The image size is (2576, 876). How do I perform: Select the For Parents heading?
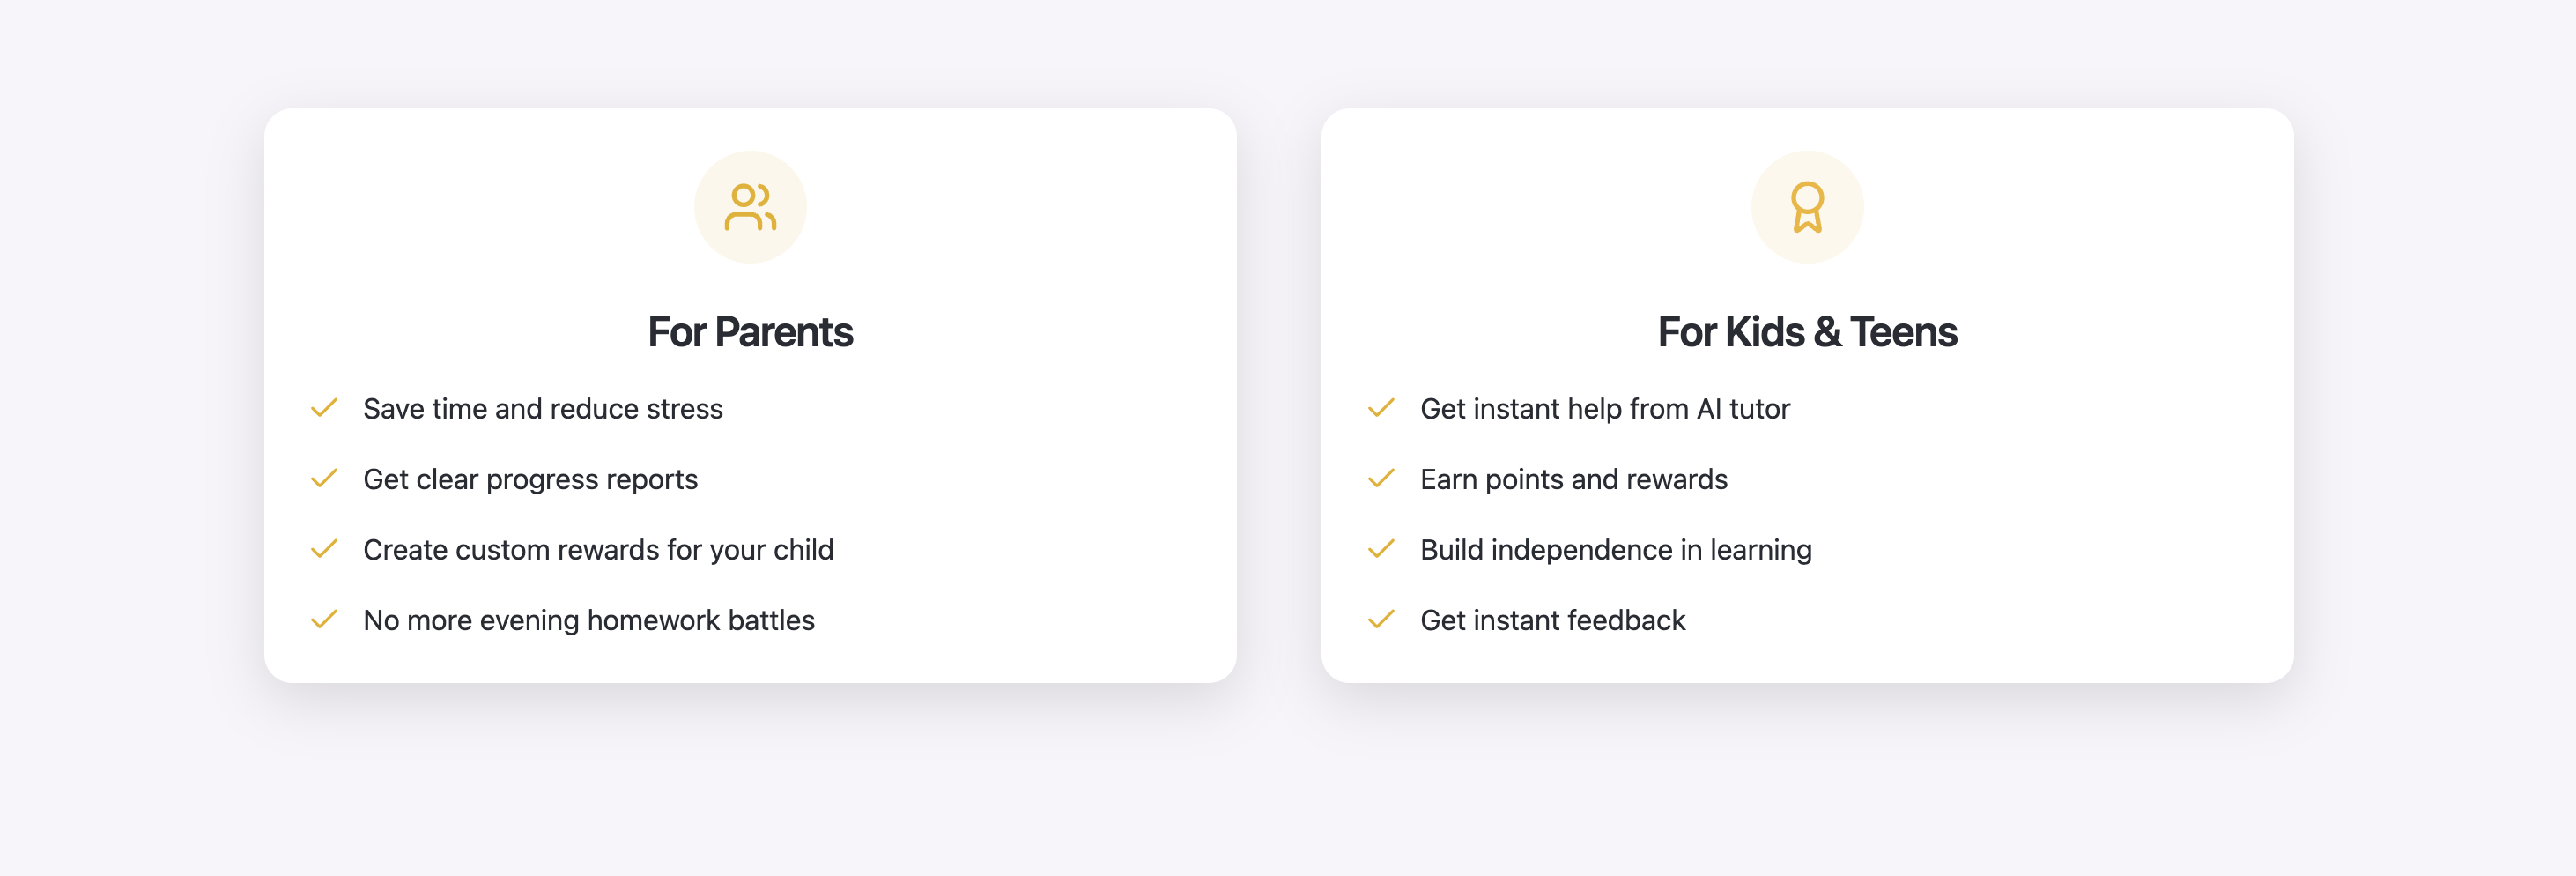pyautogui.click(x=750, y=331)
